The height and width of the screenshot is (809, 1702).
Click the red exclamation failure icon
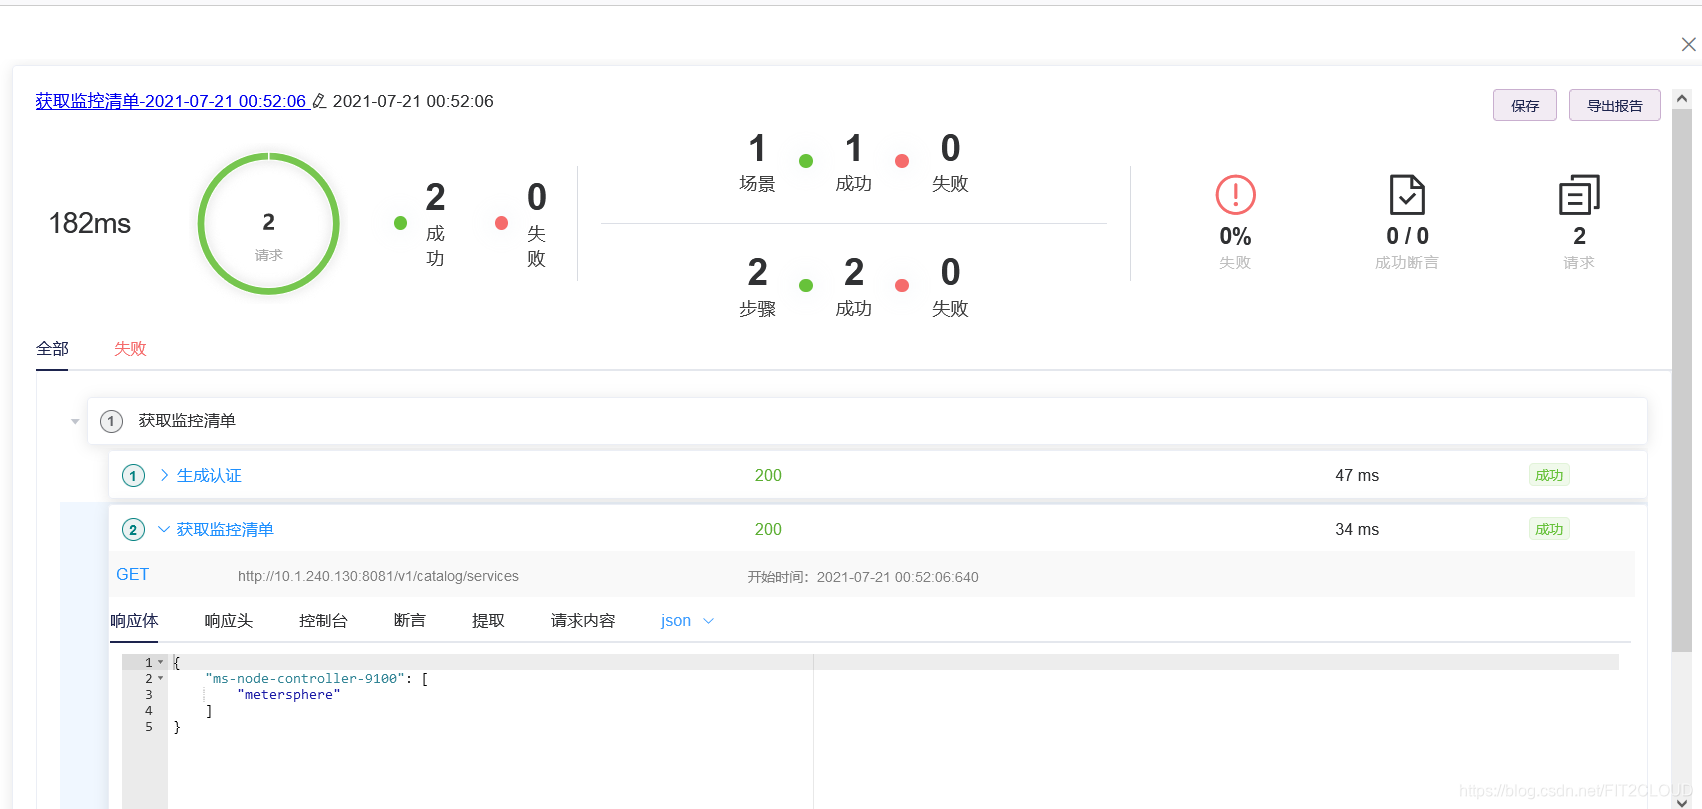tap(1235, 195)
